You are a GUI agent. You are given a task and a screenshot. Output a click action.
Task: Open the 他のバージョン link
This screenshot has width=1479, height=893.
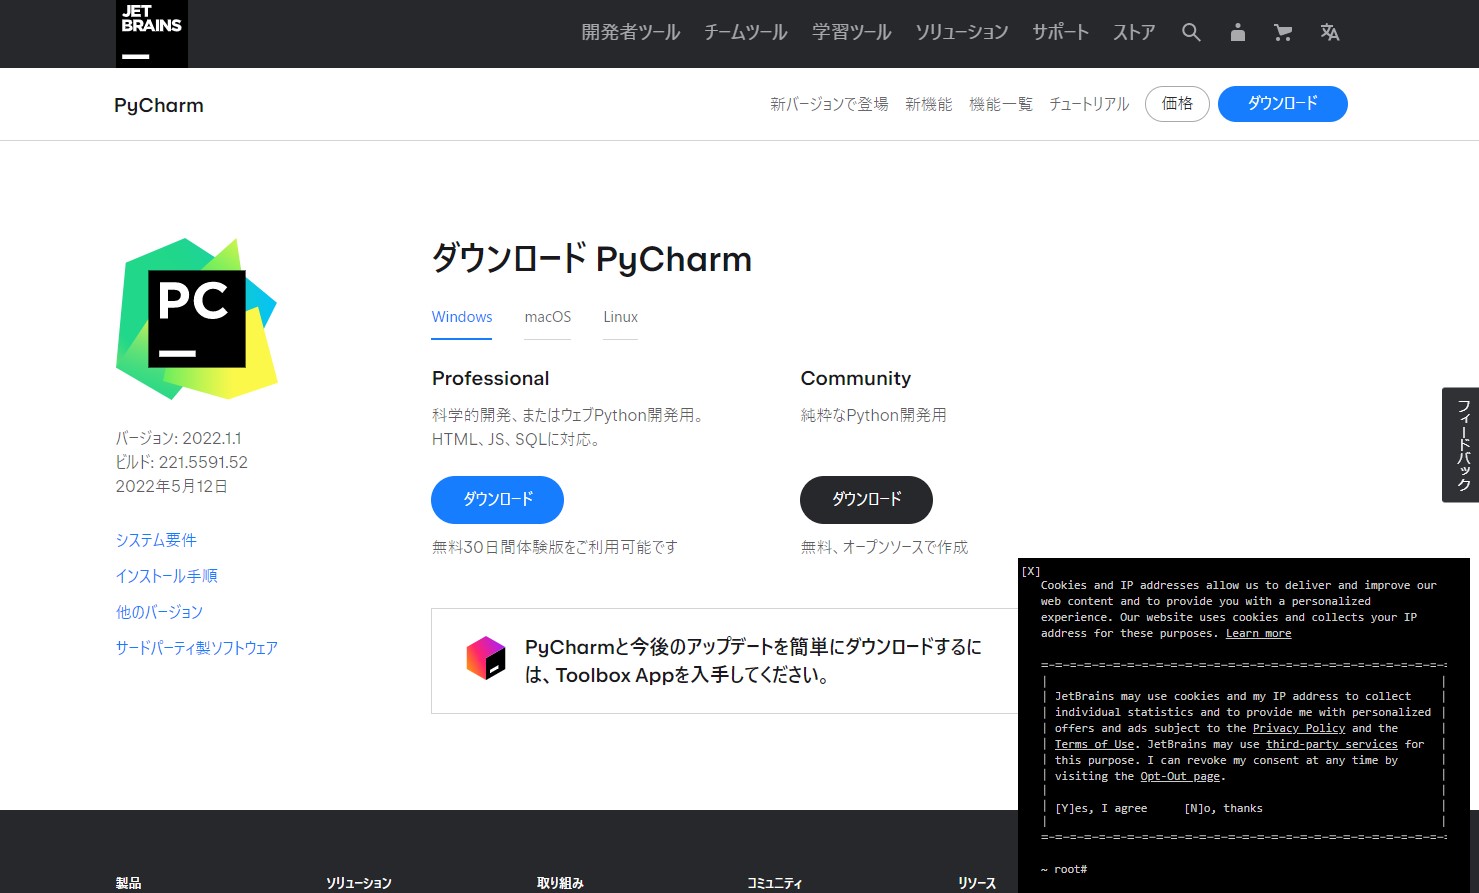click(x=159, y=612)
